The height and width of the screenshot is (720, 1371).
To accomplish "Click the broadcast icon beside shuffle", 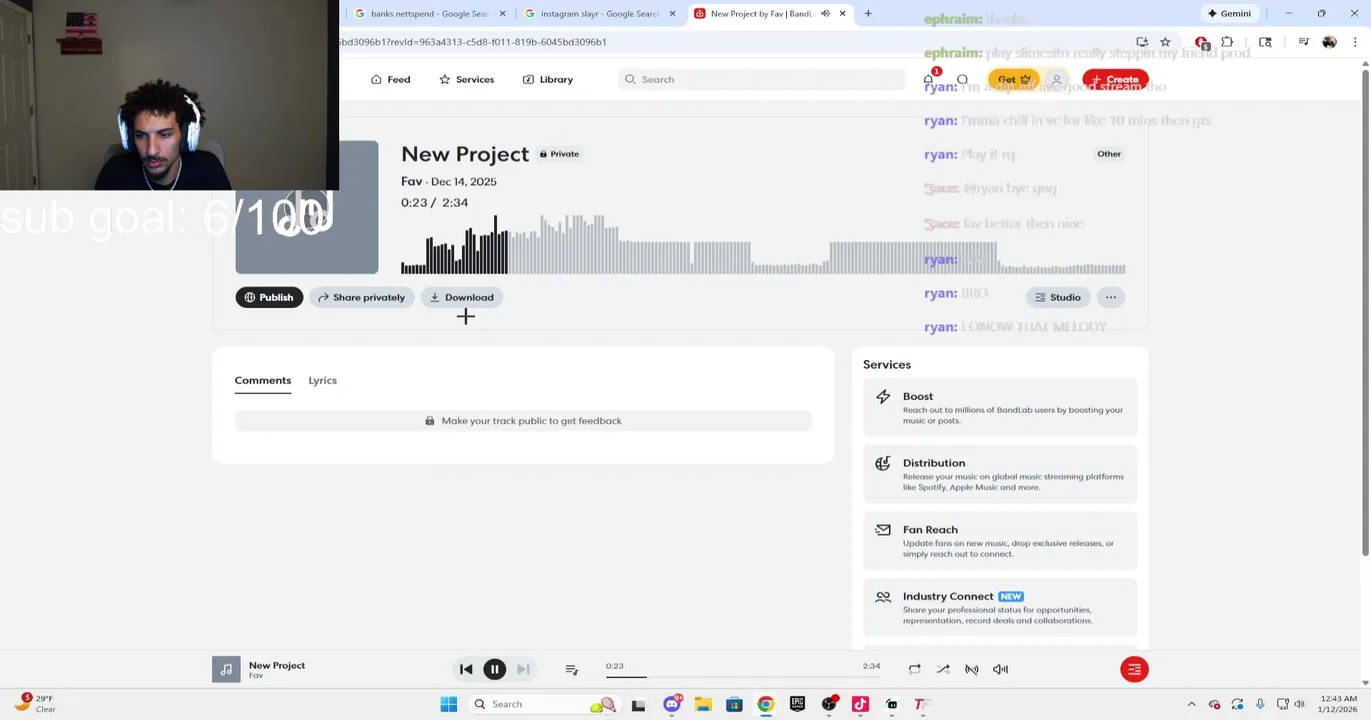I will 972,669.
